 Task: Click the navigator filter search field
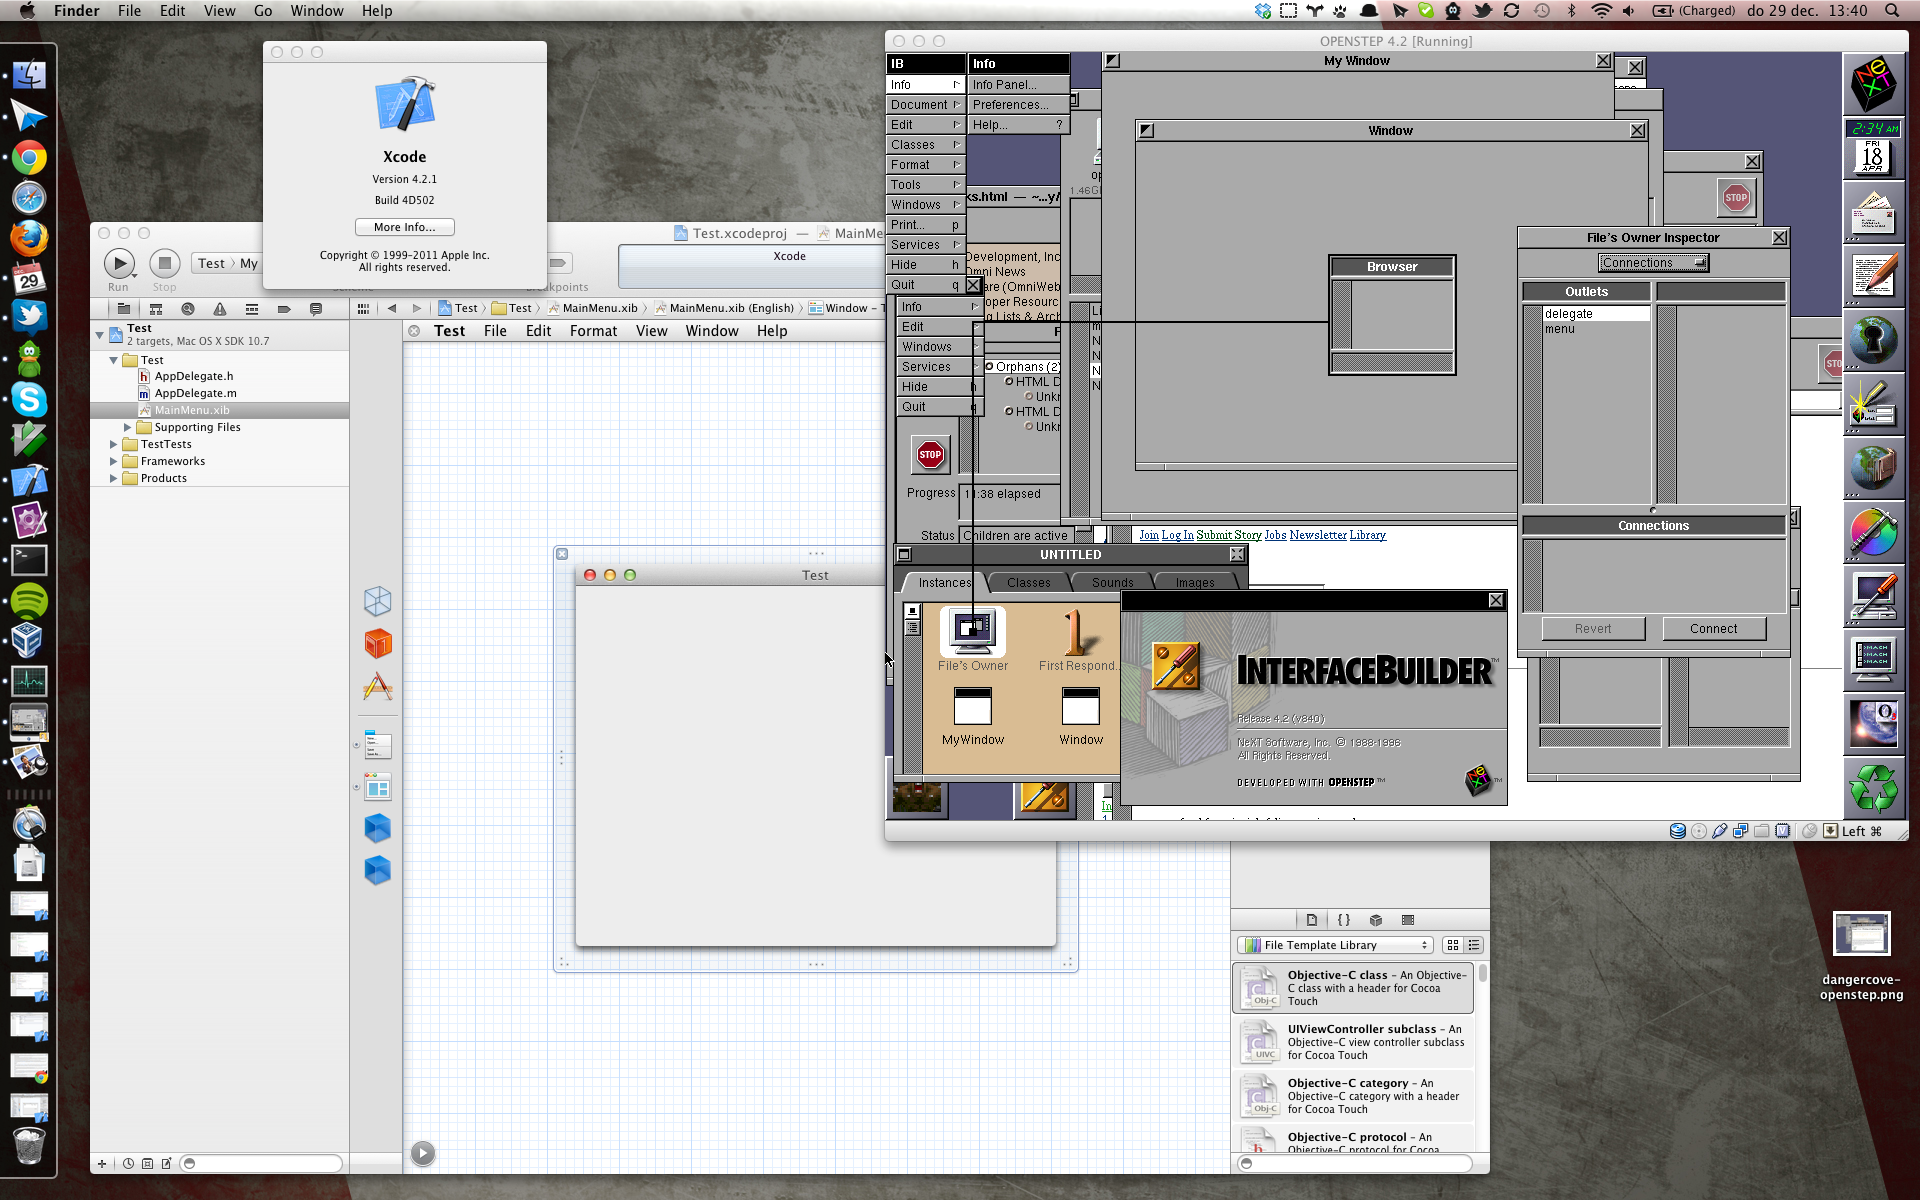(x=262, y=1163)
